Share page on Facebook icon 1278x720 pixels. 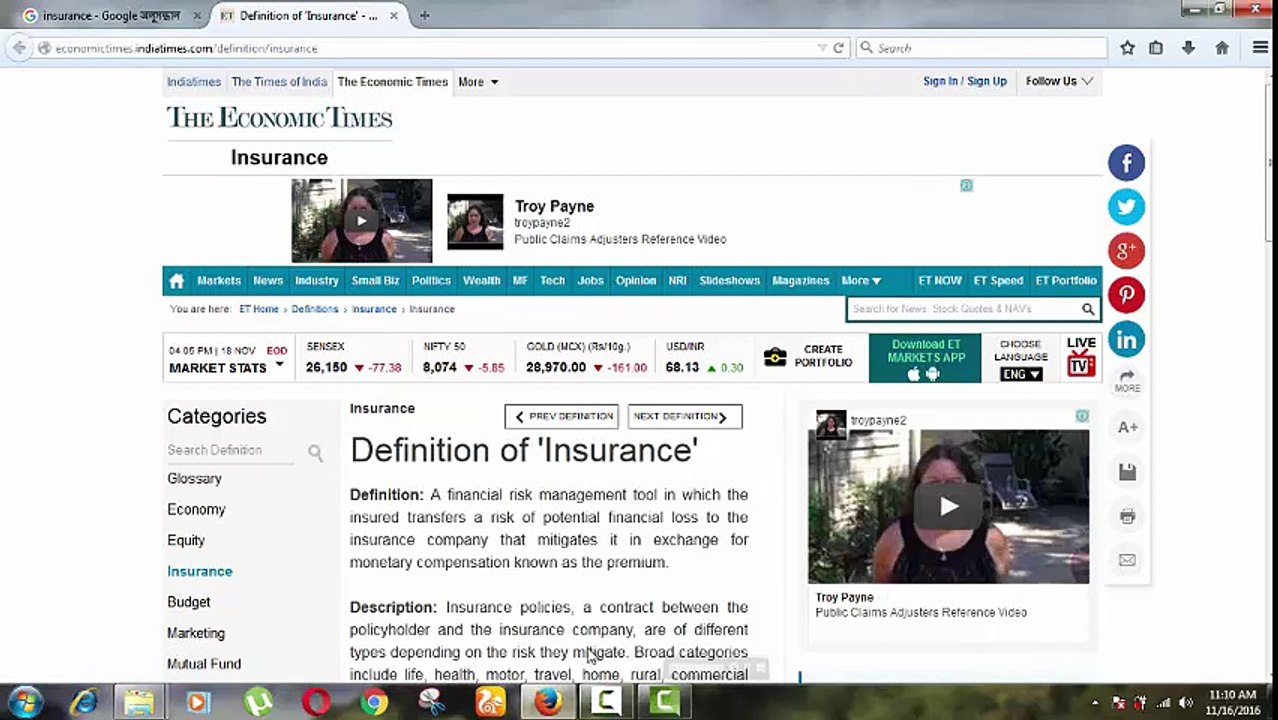click(1126, 163)
